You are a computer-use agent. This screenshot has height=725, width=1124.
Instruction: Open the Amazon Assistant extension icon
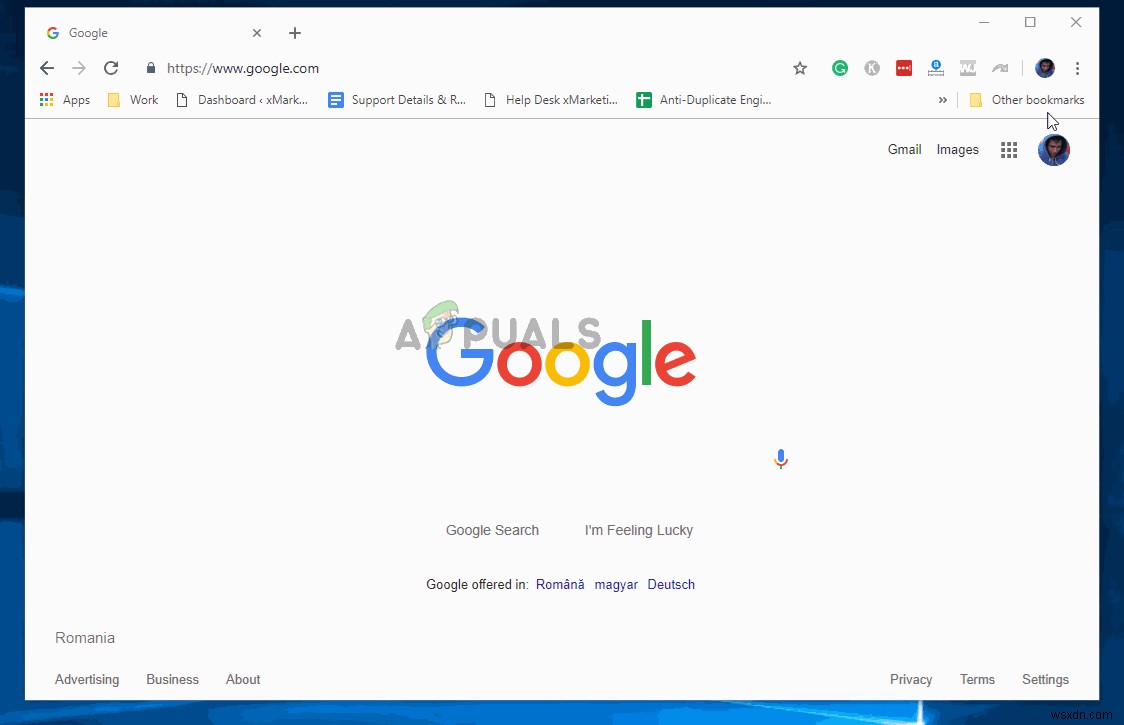pos(936,68)
